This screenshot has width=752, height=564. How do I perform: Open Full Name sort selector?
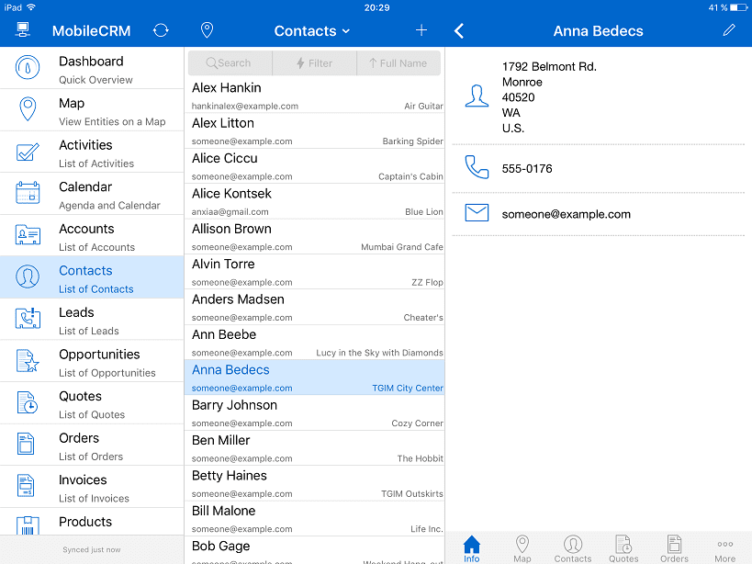click(x=398, y=63)
